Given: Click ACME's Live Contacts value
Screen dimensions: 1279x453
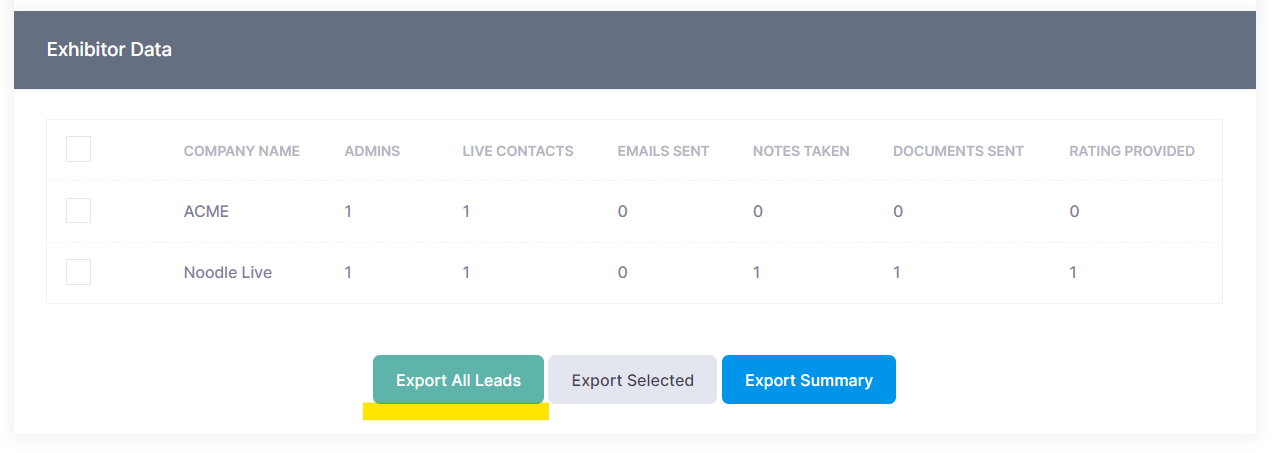Looking at the screenshot, I should click(x=466, y=212).
